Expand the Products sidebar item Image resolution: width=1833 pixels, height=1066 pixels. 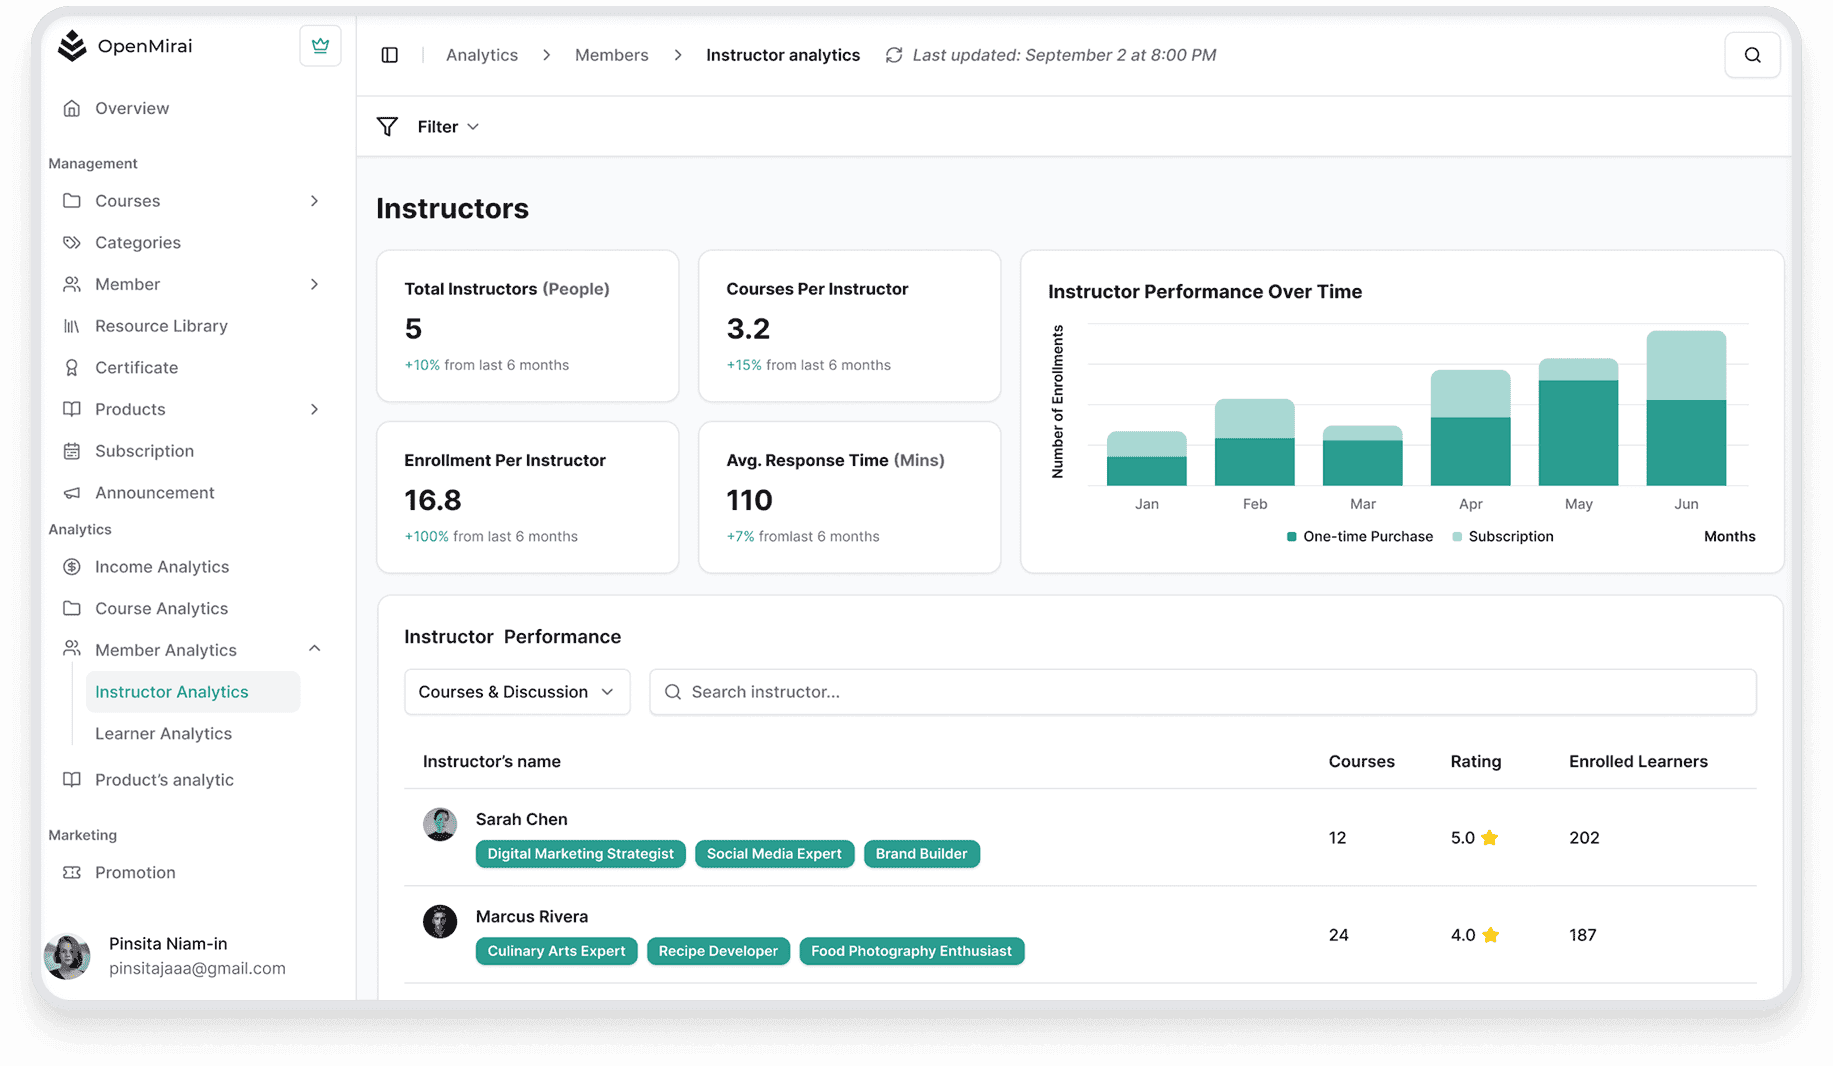coord(315,409)
